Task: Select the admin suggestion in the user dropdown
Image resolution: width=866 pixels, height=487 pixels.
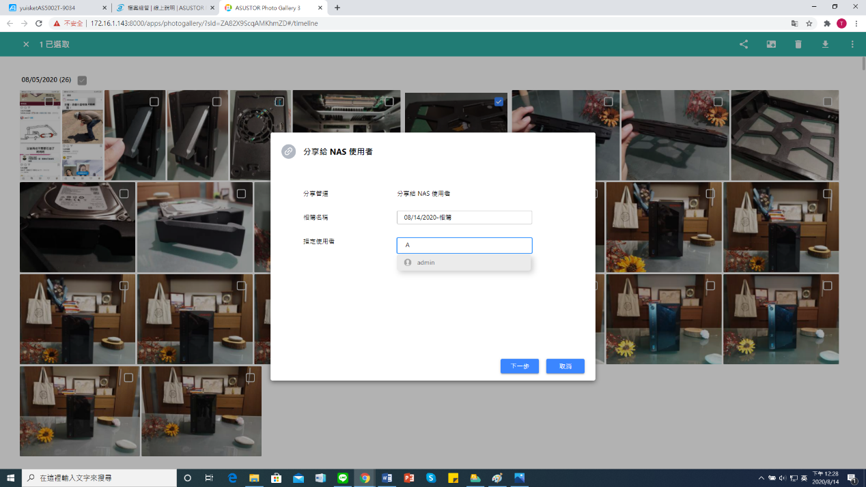Action: [x=464, y=263]
